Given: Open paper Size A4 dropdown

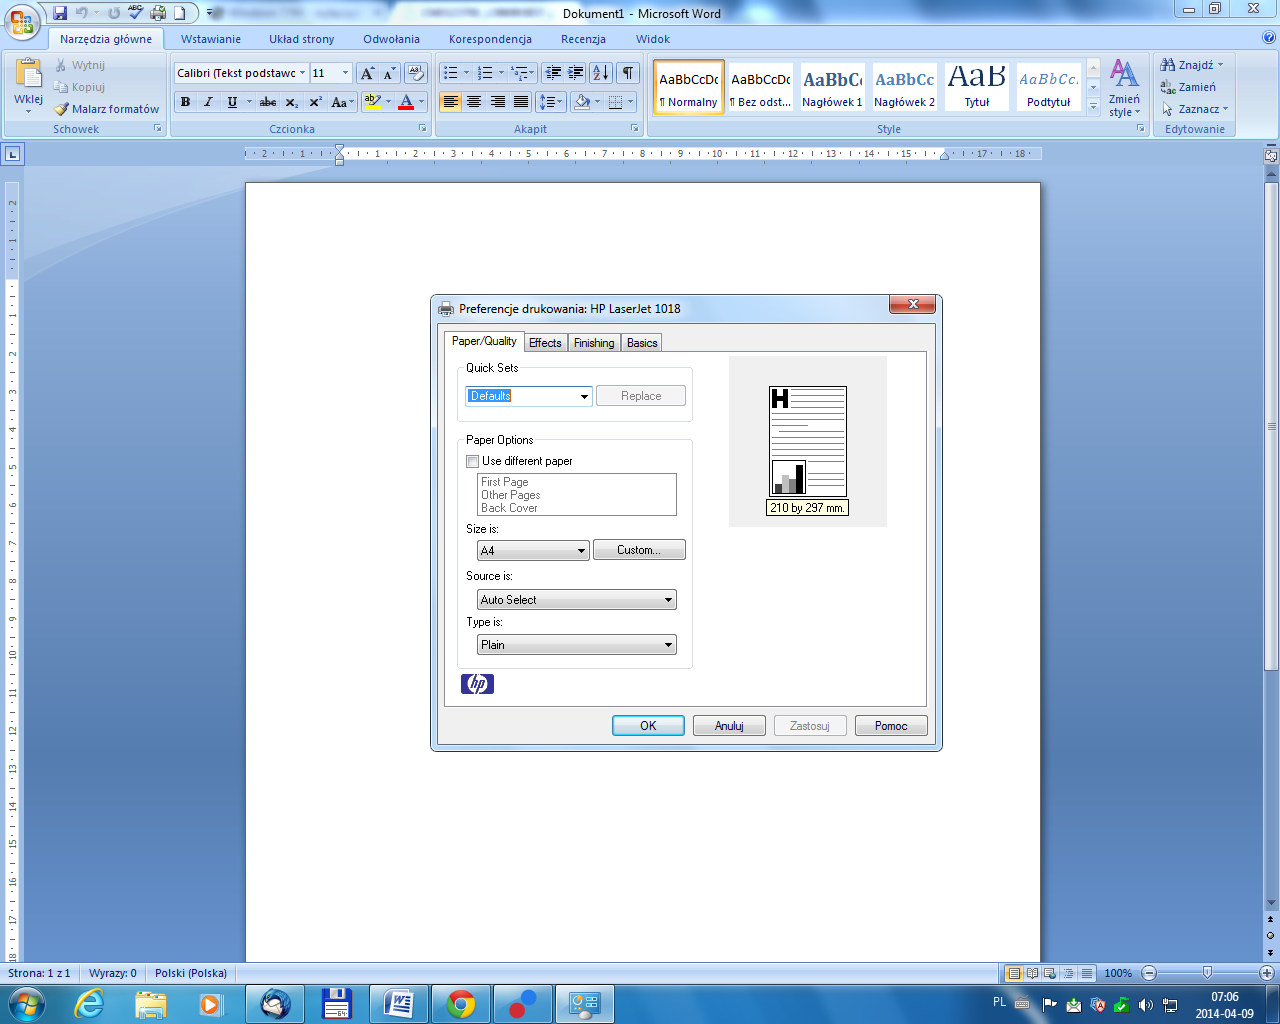Looking at the screenshot, I should (x=533, y=550).
